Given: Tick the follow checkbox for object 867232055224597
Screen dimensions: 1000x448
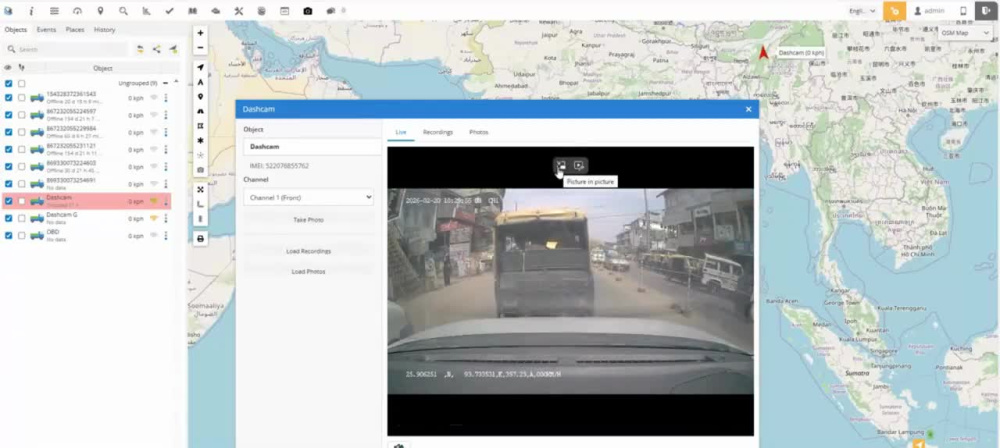Looking at the screenshot, I should 22,115.
